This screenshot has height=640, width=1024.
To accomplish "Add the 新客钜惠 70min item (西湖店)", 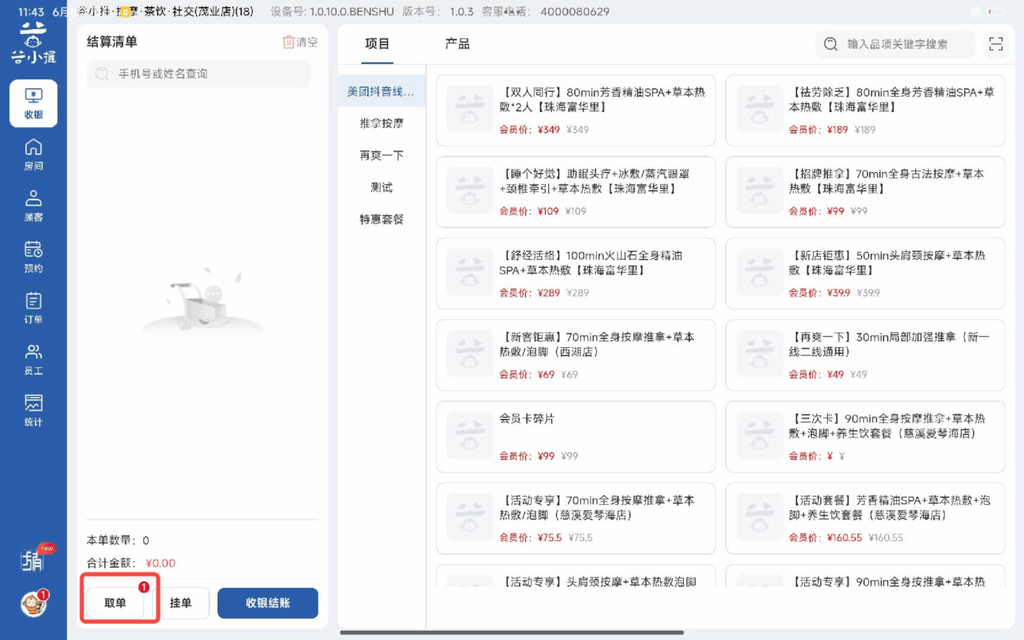I will [575, 355].
